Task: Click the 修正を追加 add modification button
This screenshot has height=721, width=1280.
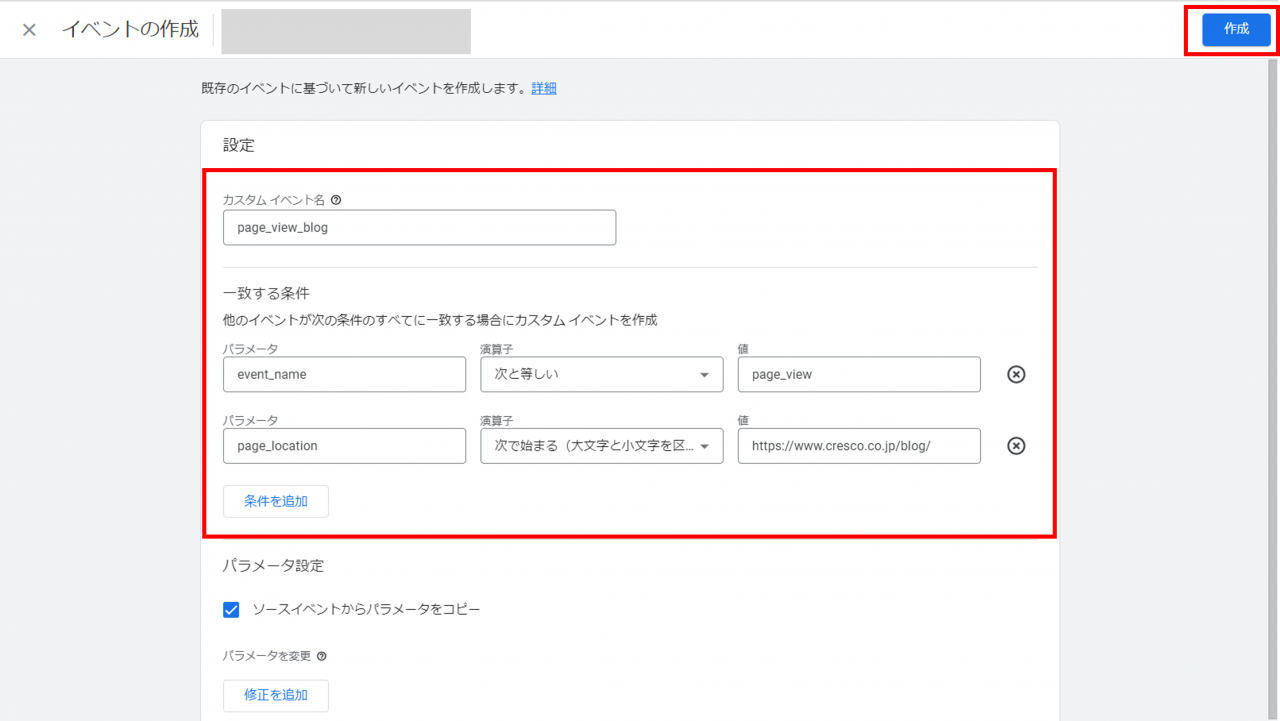Action: (276, 695)
